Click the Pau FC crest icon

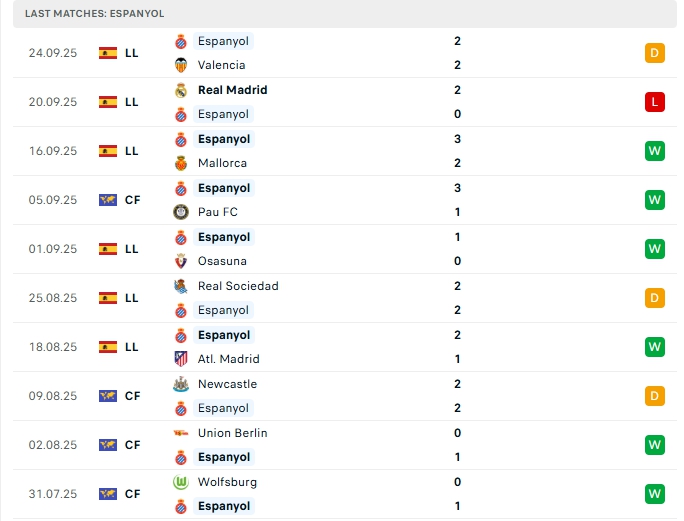pyautogui.click(x=181, y=212)
